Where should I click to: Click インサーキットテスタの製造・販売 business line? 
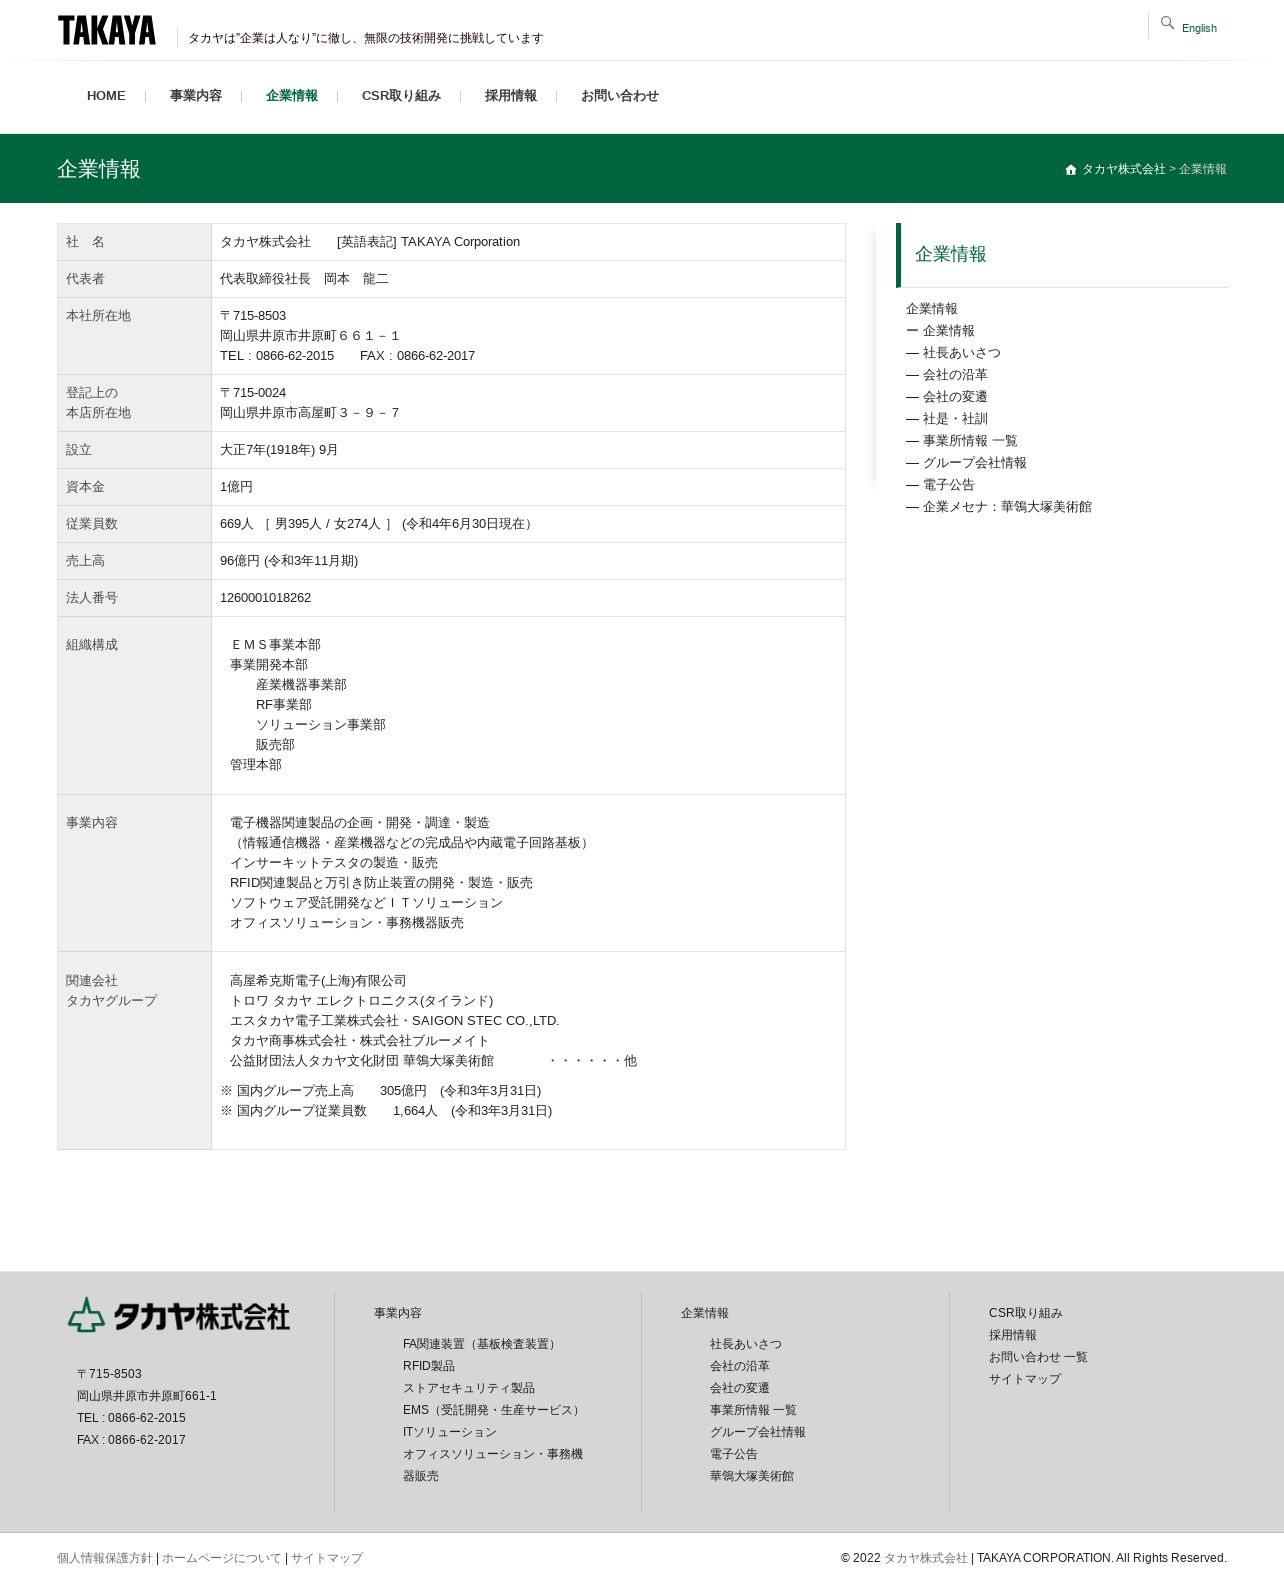(x=334, y=863)
